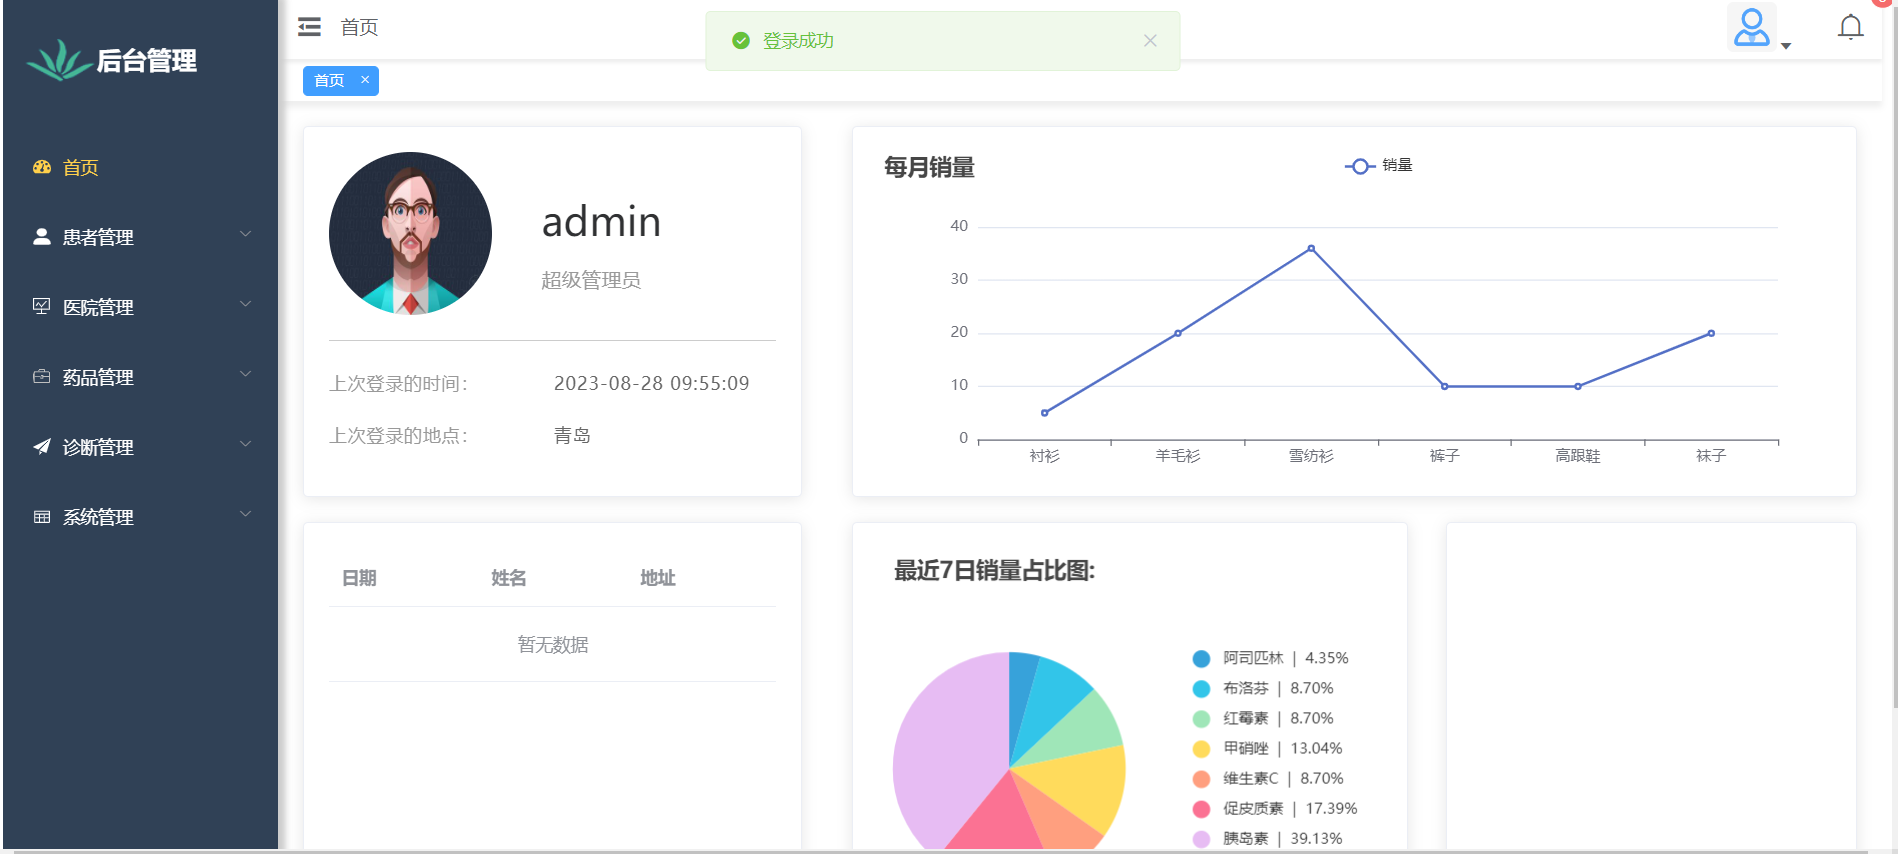Open 药品管理 sidebar menu item
This screenshot has width=1898, height=854.
pos(140,377)
